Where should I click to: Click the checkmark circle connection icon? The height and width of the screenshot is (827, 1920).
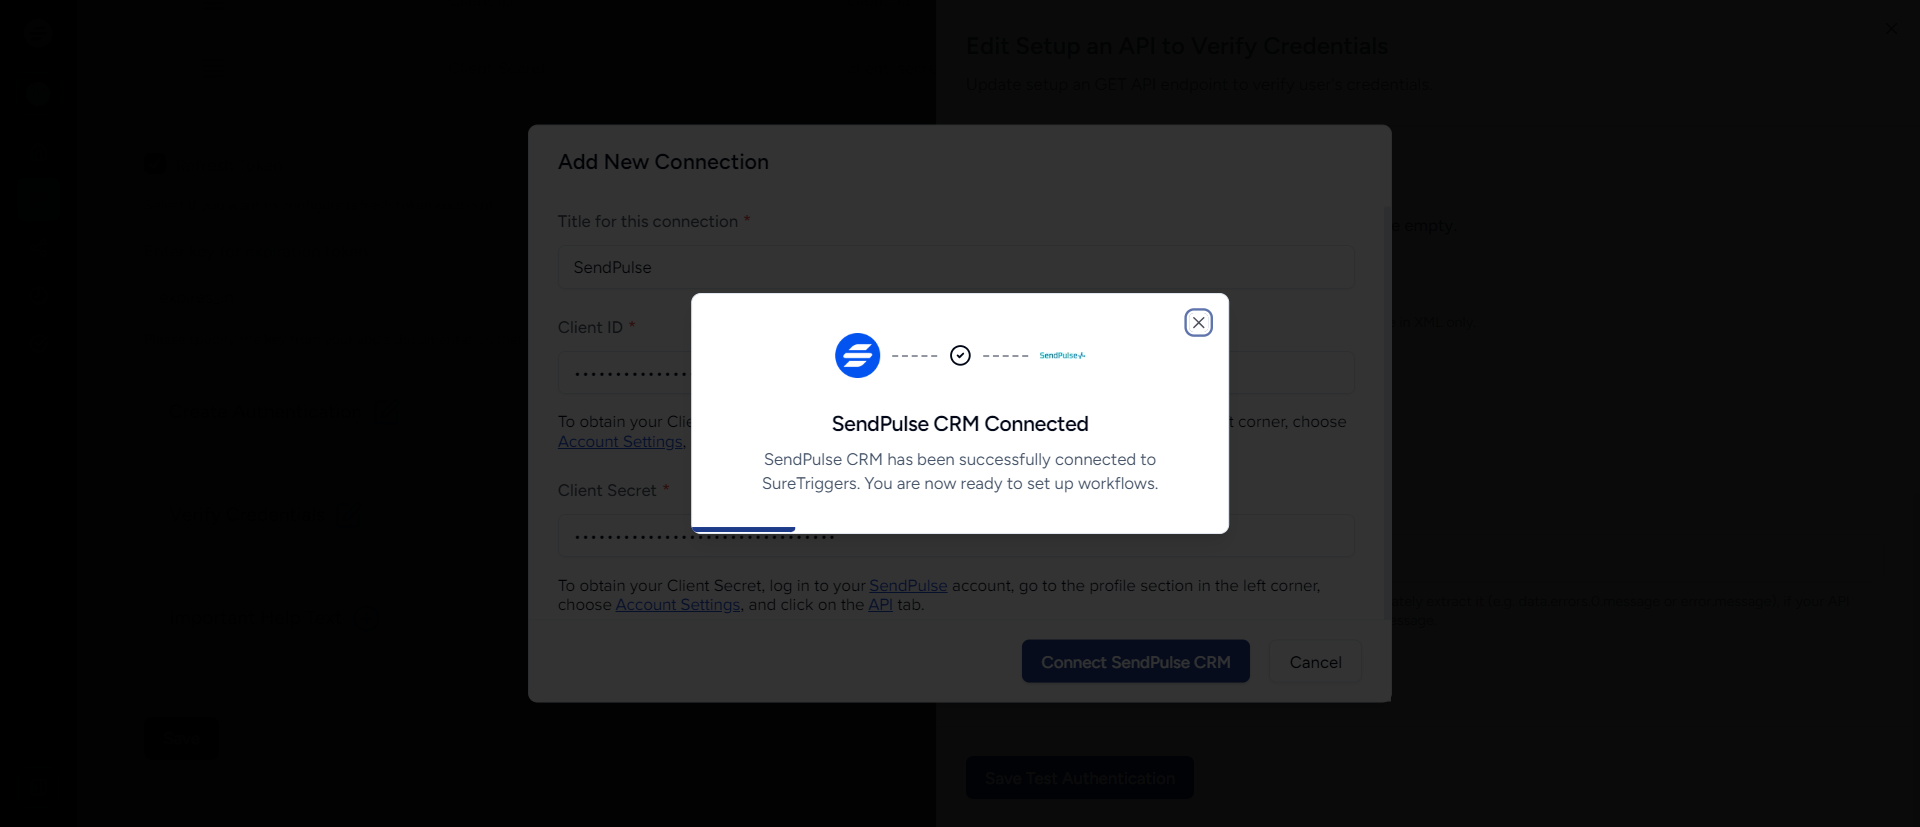[x=960, y=355]
